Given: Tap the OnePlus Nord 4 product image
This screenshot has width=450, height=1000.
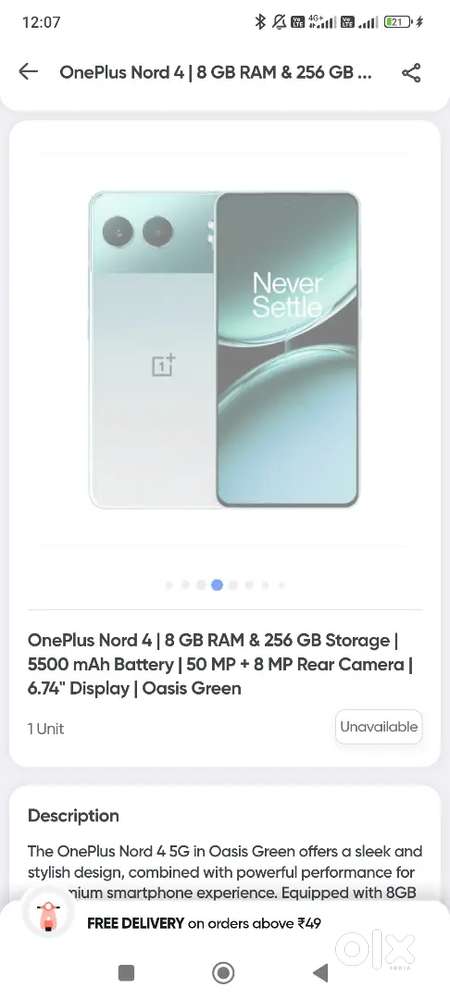Looking at the screenshot, I should [x=224, y=349].
